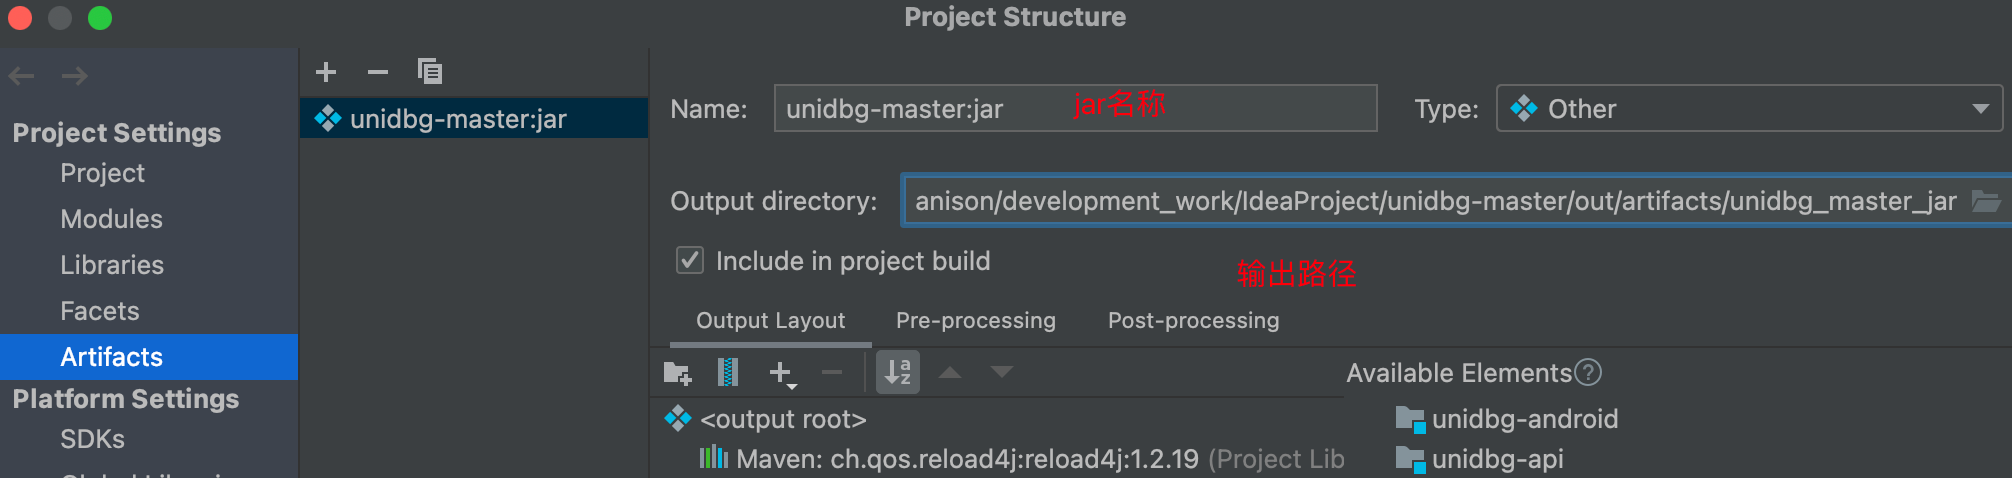Switch to Post-processing tab

[x=1194, y=320]
